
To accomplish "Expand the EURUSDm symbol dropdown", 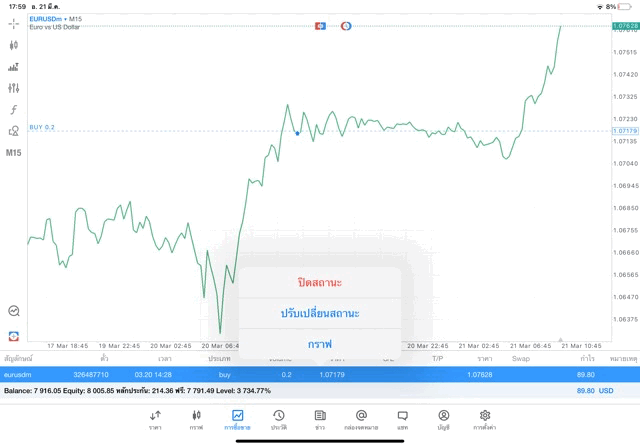I will pos(48,19).
